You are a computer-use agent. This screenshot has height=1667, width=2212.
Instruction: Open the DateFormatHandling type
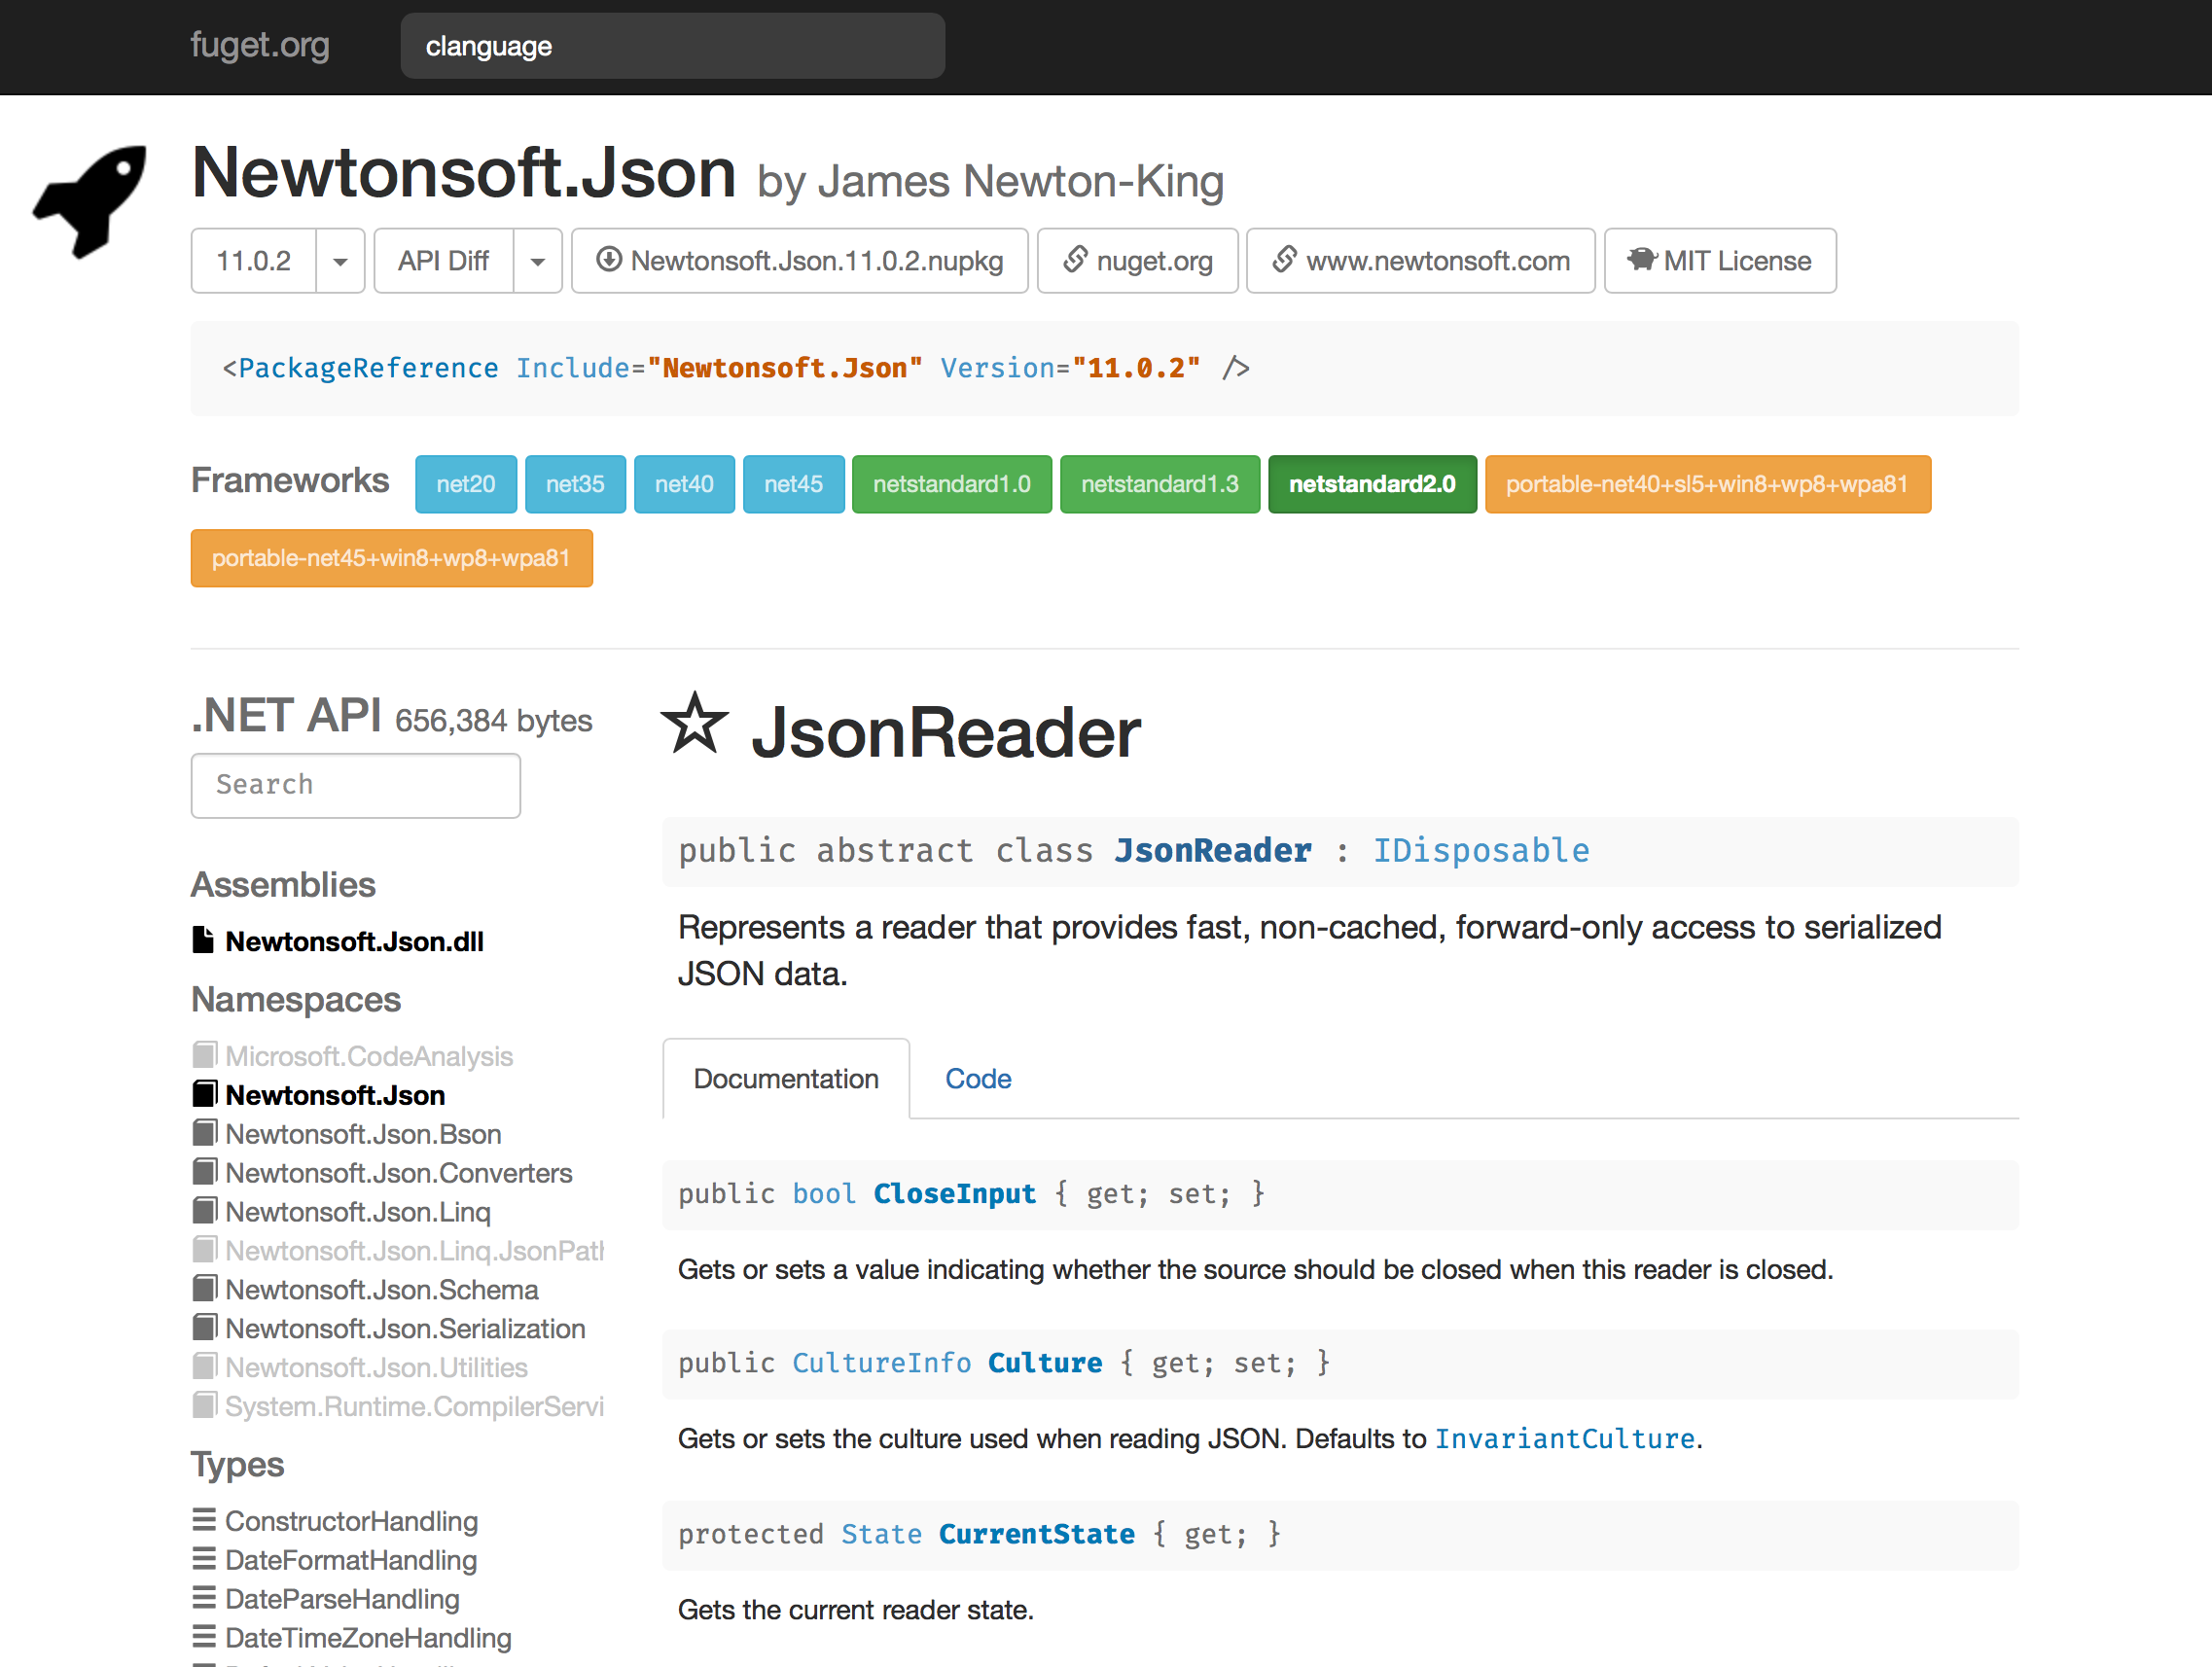(x=351, y=1561)
